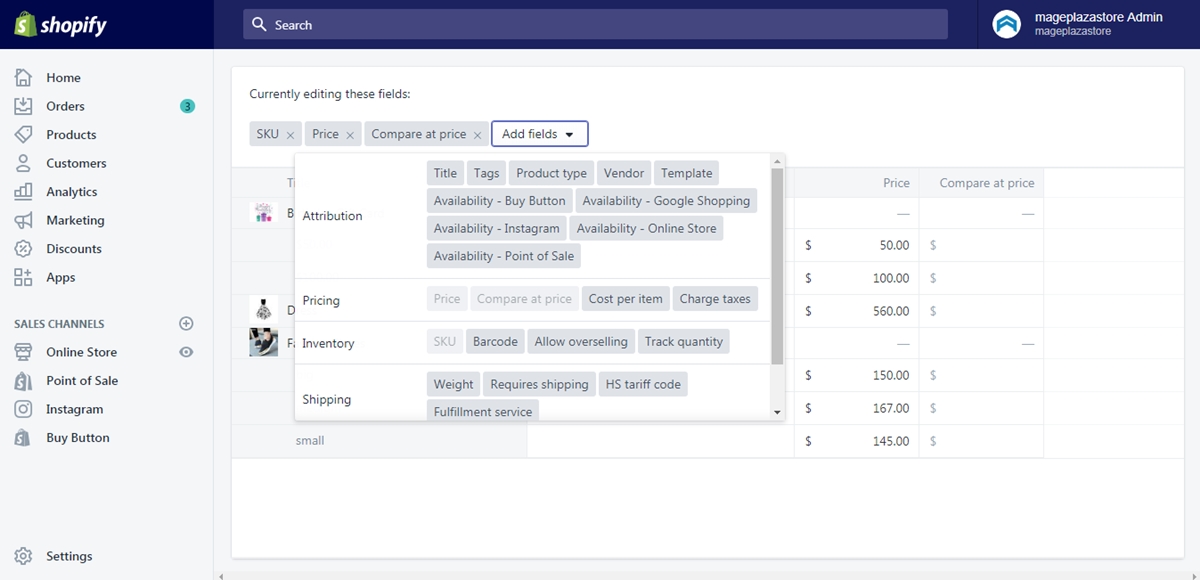This screenshot has width=1200, height=580.
Task: Click the Products tag icon
Action: 23,135
